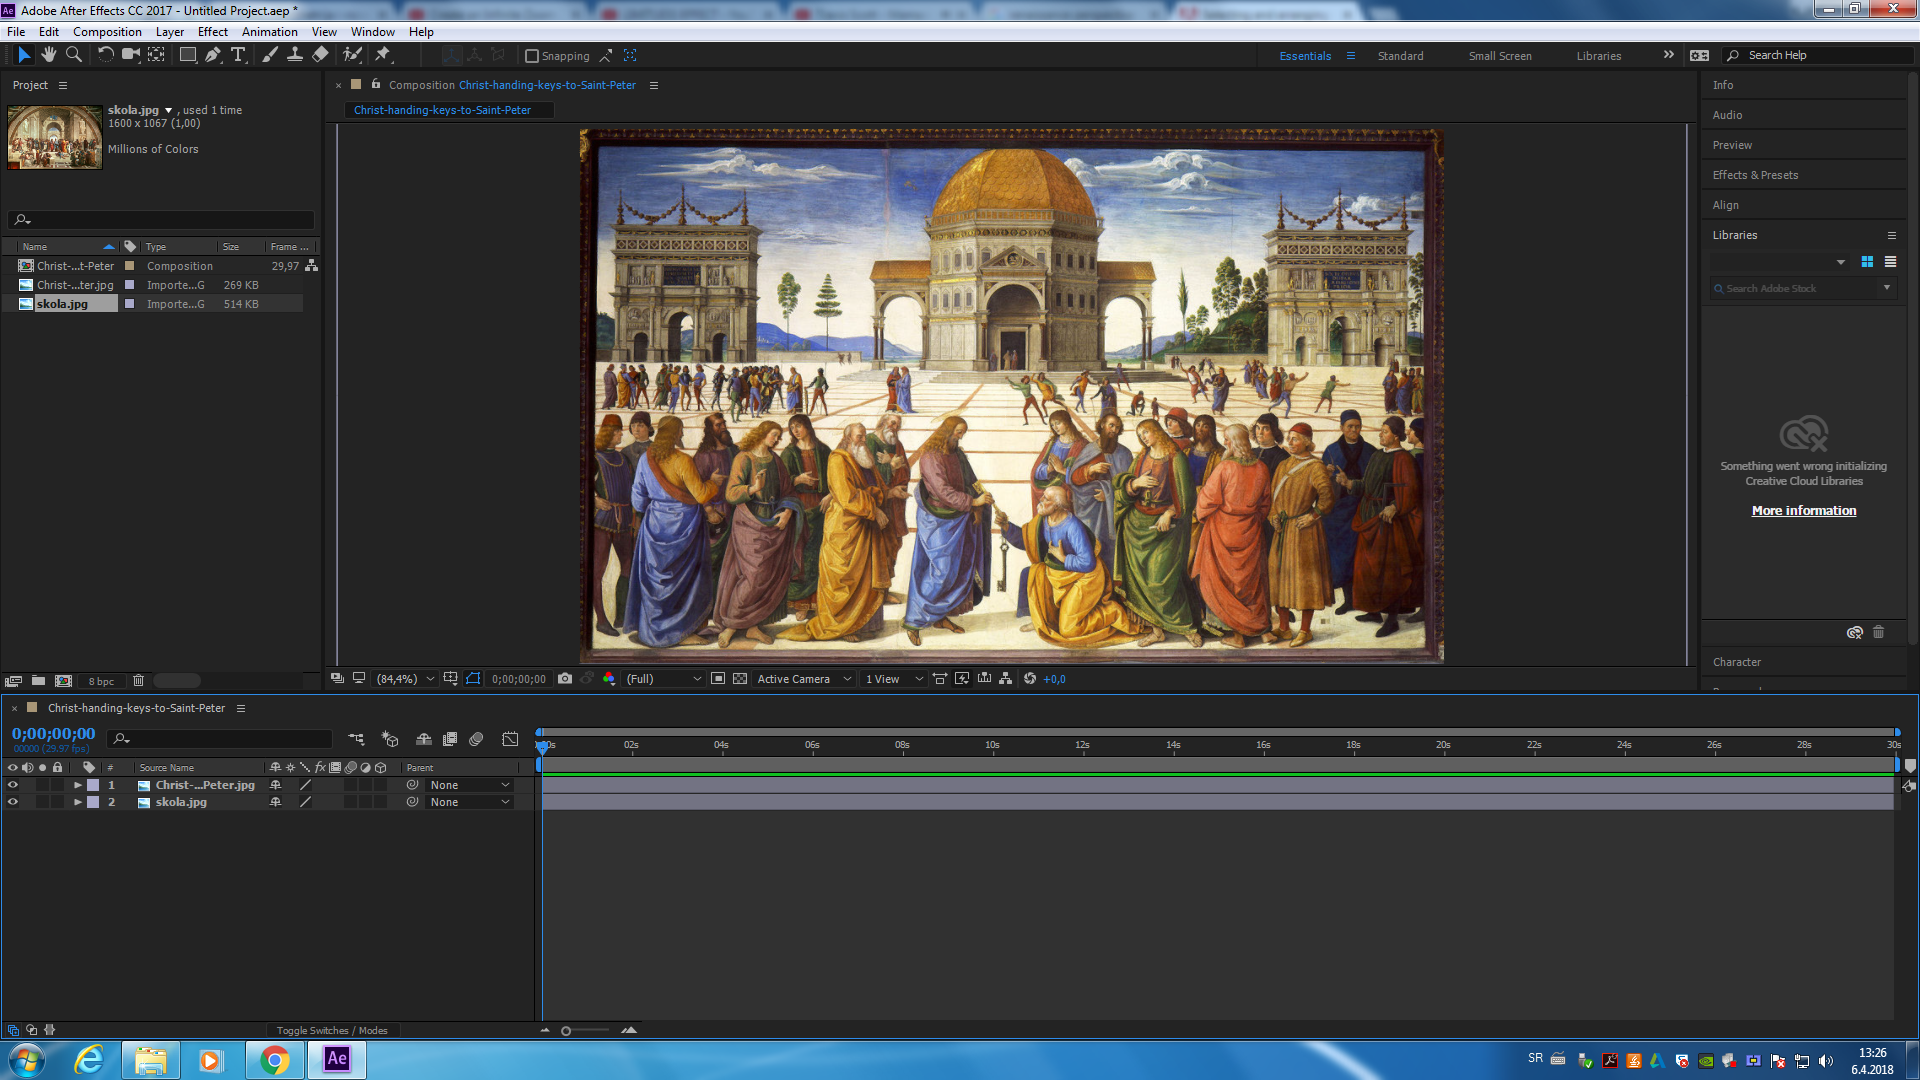Select the Brush tool
This screenshot has height=1080, width=1920.
point(269,55)
